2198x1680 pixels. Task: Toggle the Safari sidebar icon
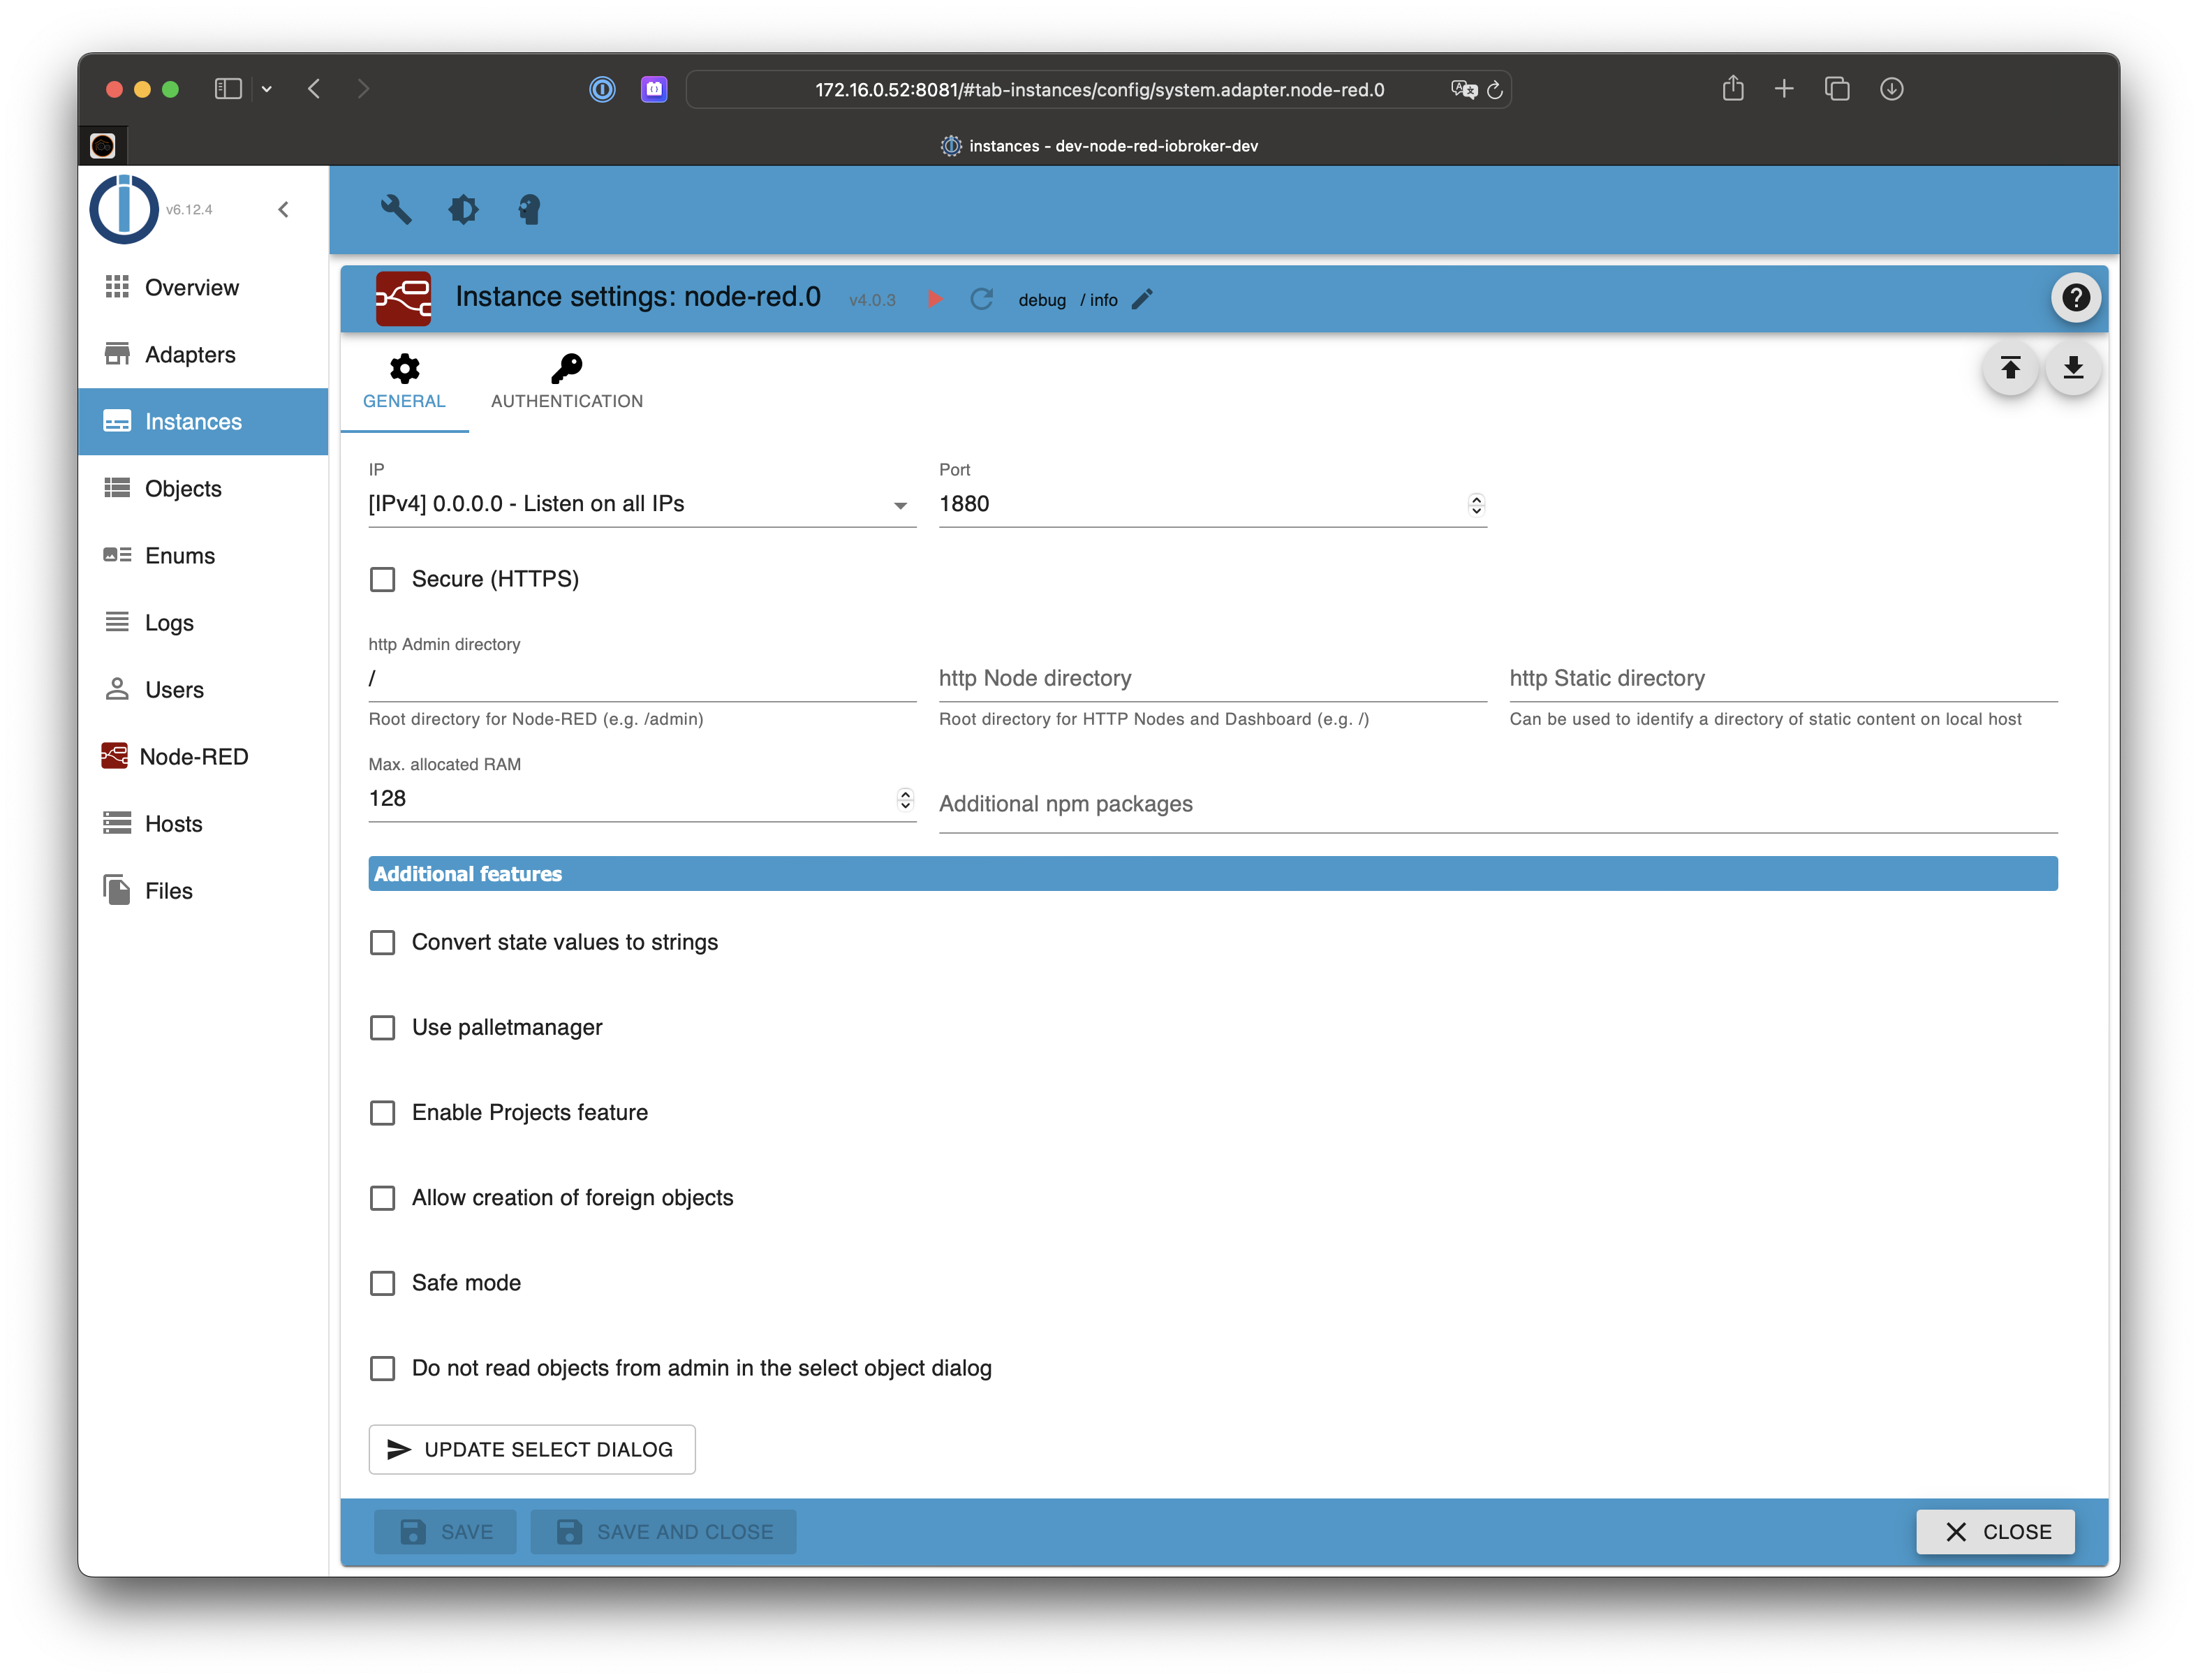click(x=228, y=89)
